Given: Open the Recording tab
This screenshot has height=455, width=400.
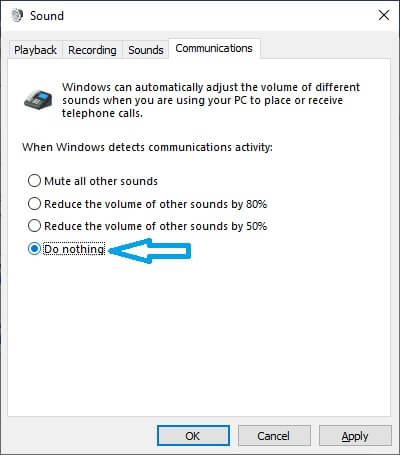Looking at the screenshot, I should [x=92, y=50].
